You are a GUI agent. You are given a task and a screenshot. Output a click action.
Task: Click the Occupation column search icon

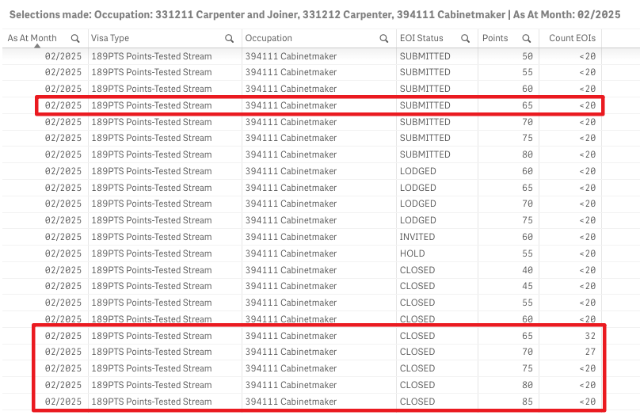(x=384, y=37)
